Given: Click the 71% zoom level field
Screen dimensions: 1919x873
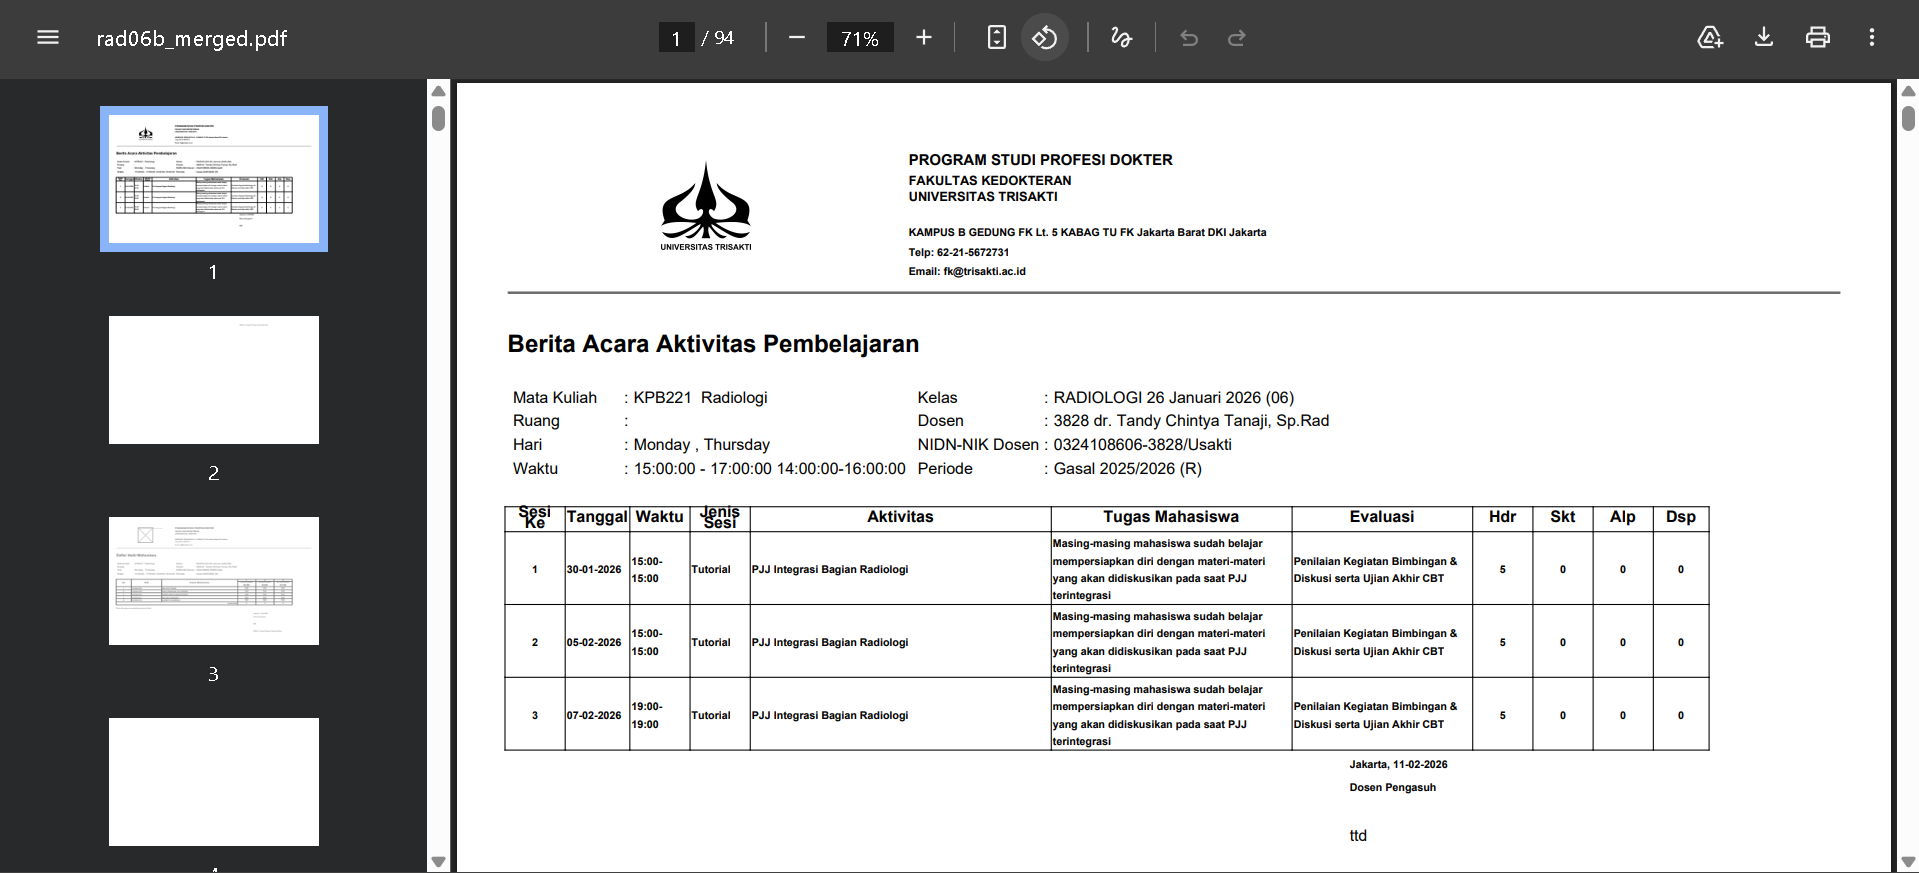Looking at the screenshot, I should pos(859,38).
